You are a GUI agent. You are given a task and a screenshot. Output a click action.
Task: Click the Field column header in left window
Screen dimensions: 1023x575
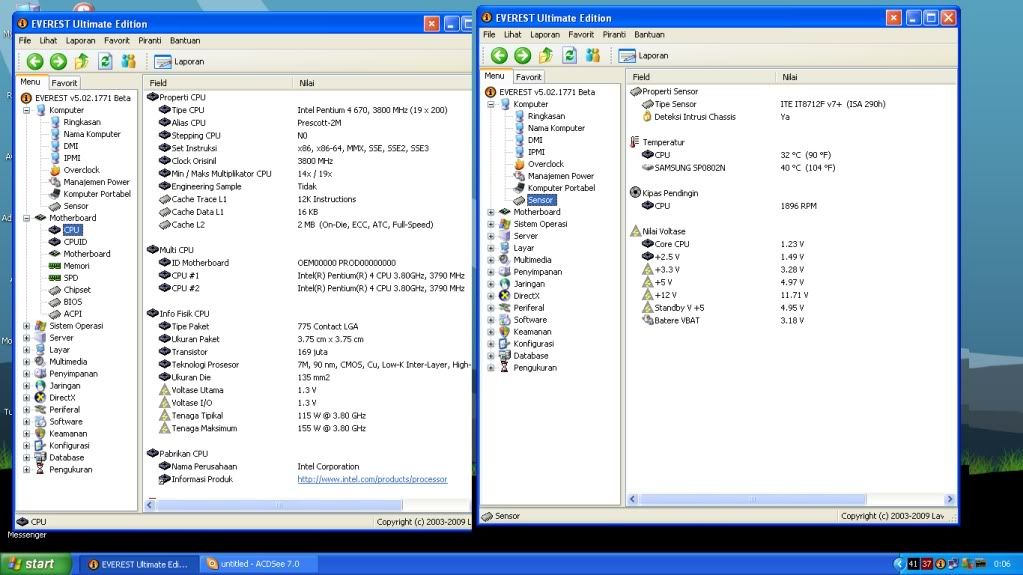(218, 83)
